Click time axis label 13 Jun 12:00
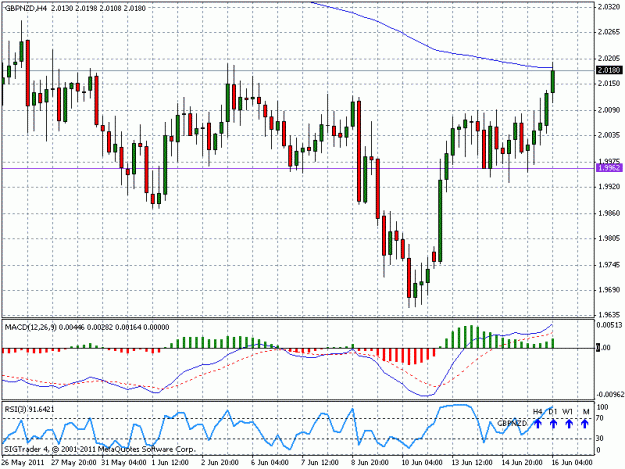 click(x=472, y=462)
